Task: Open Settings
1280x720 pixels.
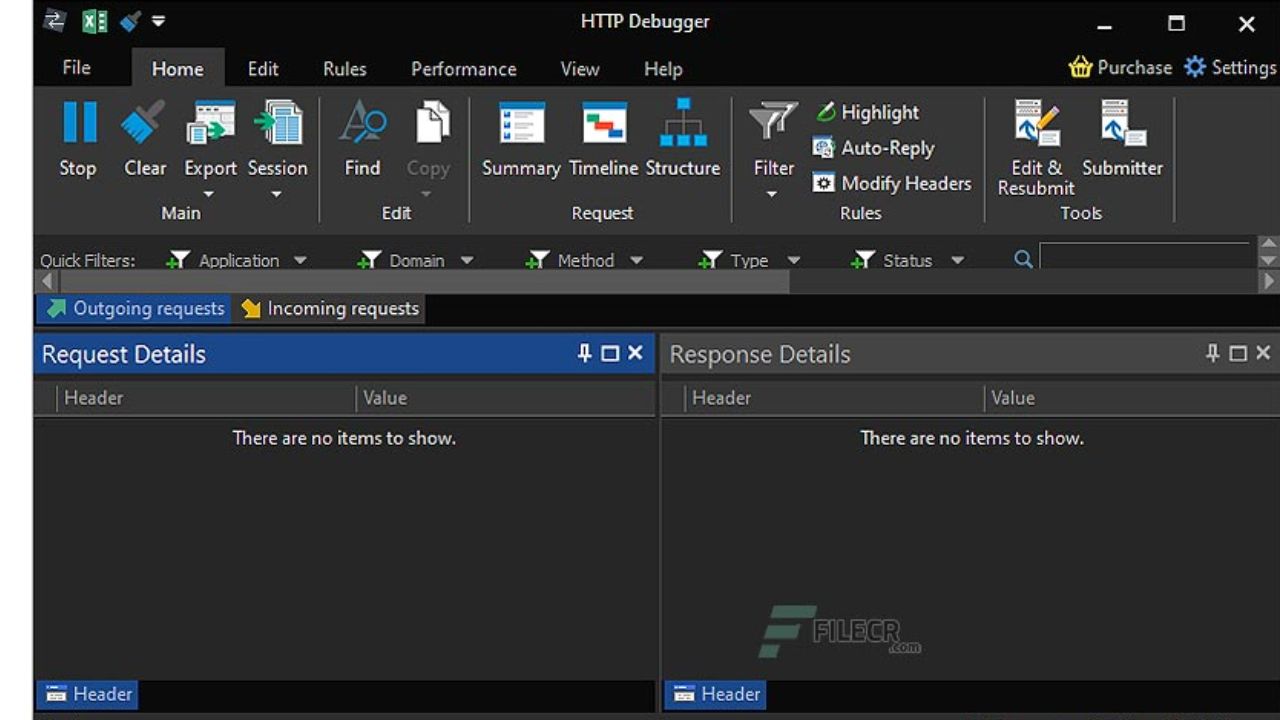Action: click(1230, 67)
